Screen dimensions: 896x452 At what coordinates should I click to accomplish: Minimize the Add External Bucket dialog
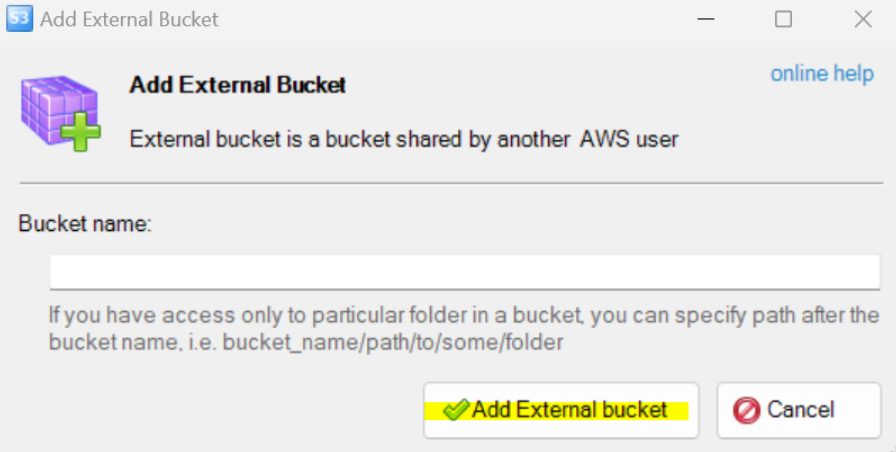(706, 19)
